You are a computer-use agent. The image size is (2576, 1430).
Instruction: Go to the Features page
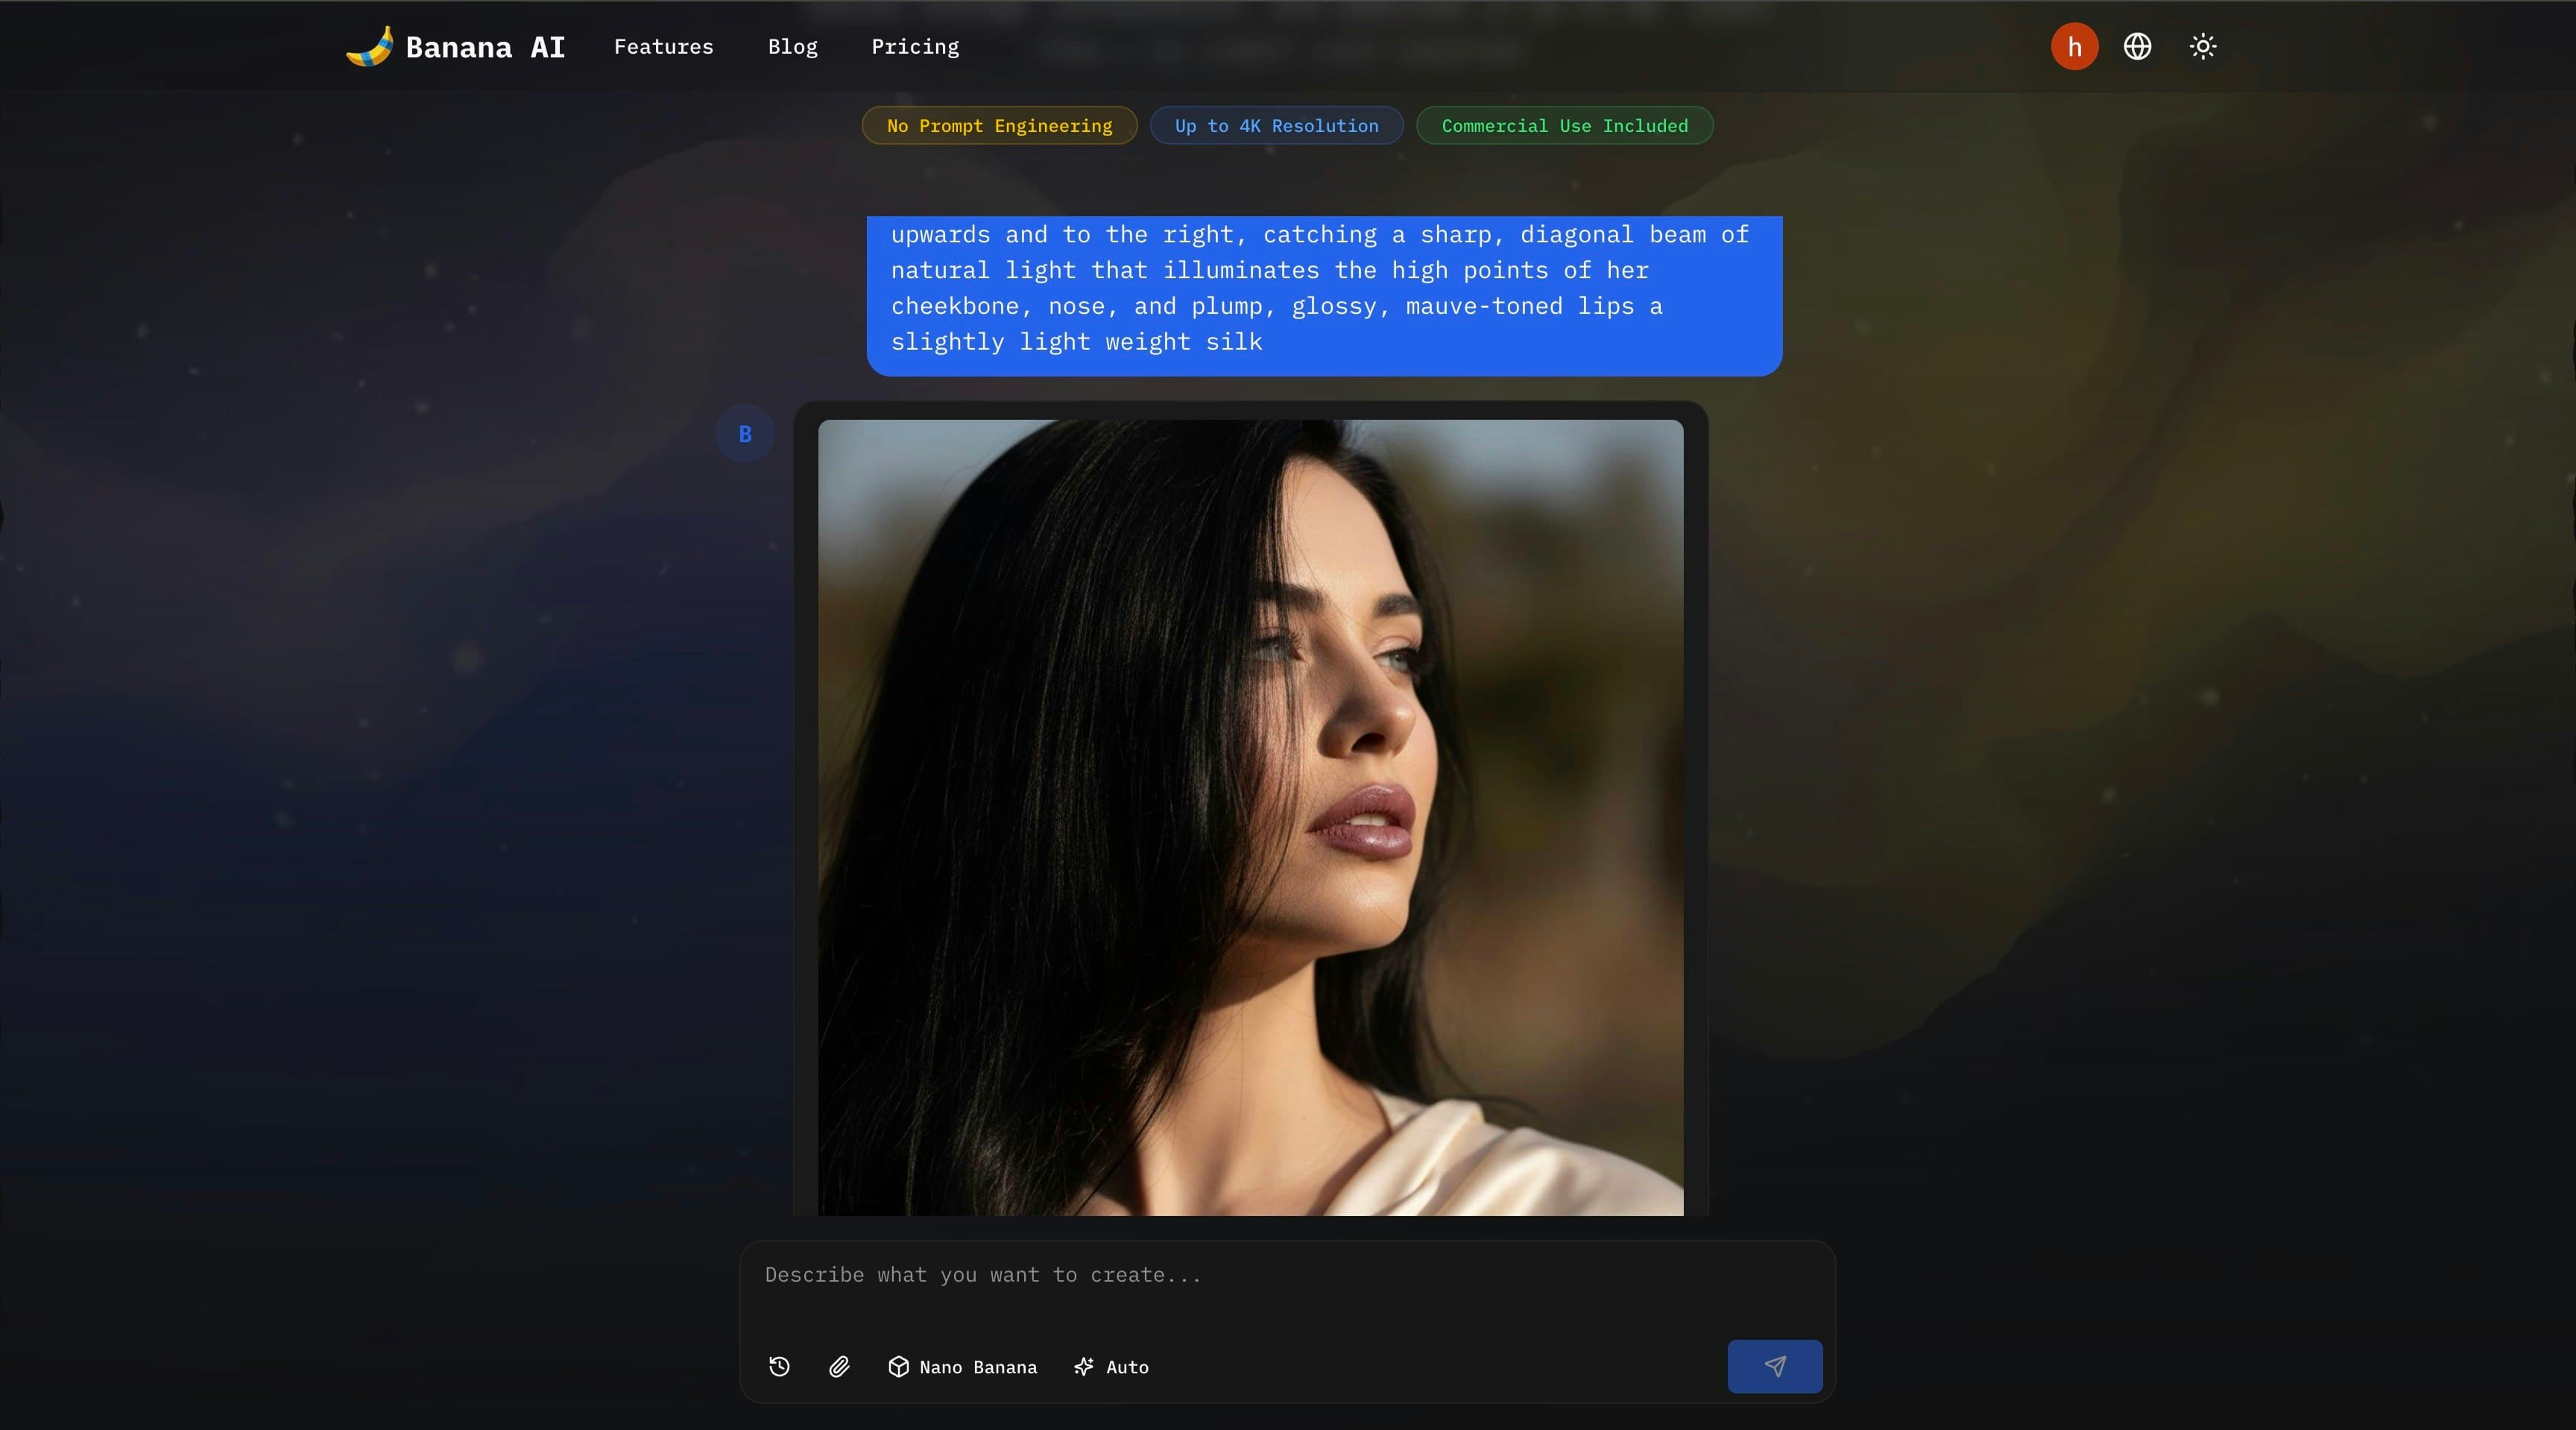coord(663,46)
